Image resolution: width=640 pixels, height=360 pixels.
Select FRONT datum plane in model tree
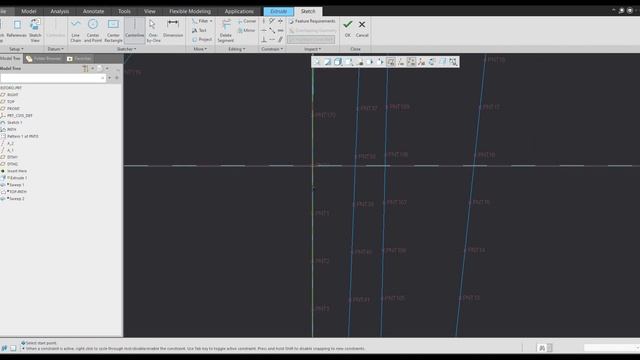pos(13,109)
